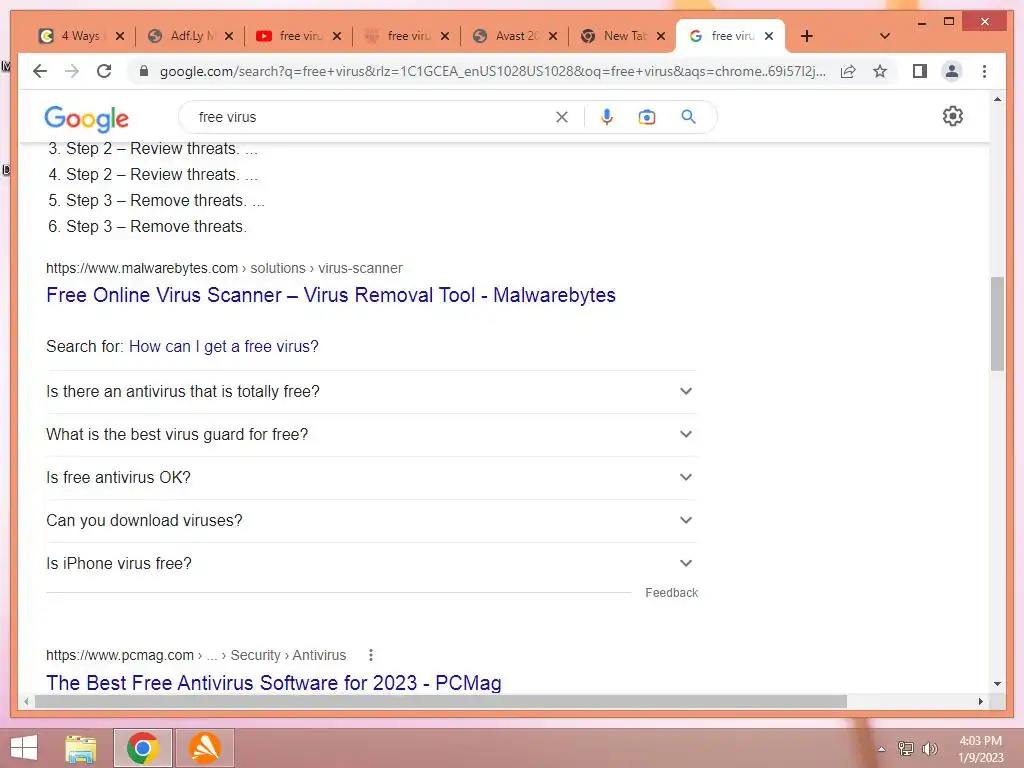Click the Feedback link
The height and width of the screenshot is (768, 1024).
click(671, 593)
